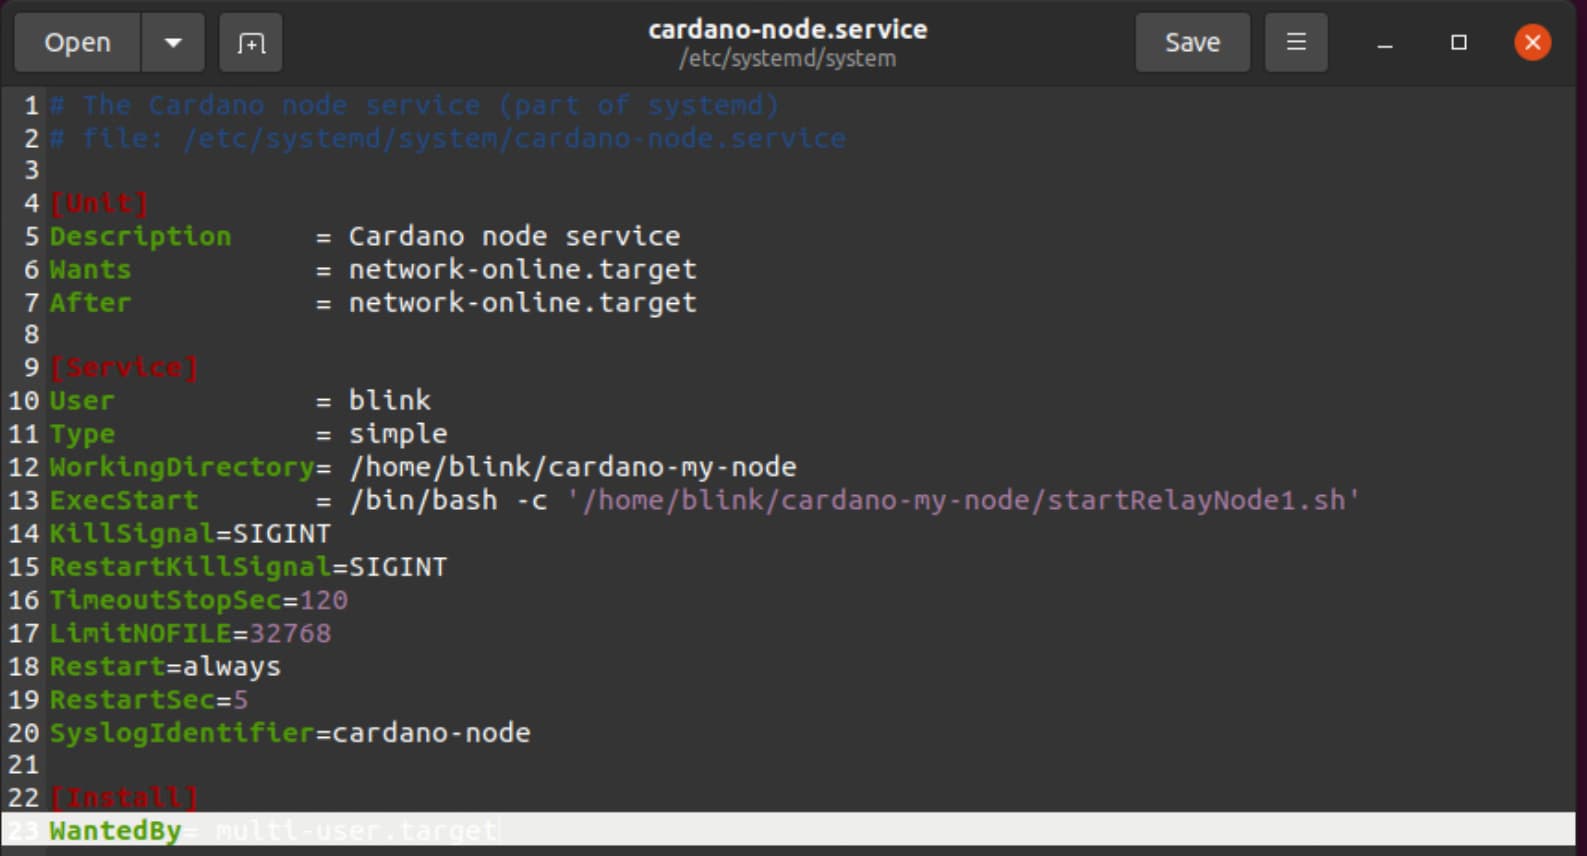Place cursor on the [Service] section header
The width and height of the screenshot is (1587, 856).
(x=124, y=368)
